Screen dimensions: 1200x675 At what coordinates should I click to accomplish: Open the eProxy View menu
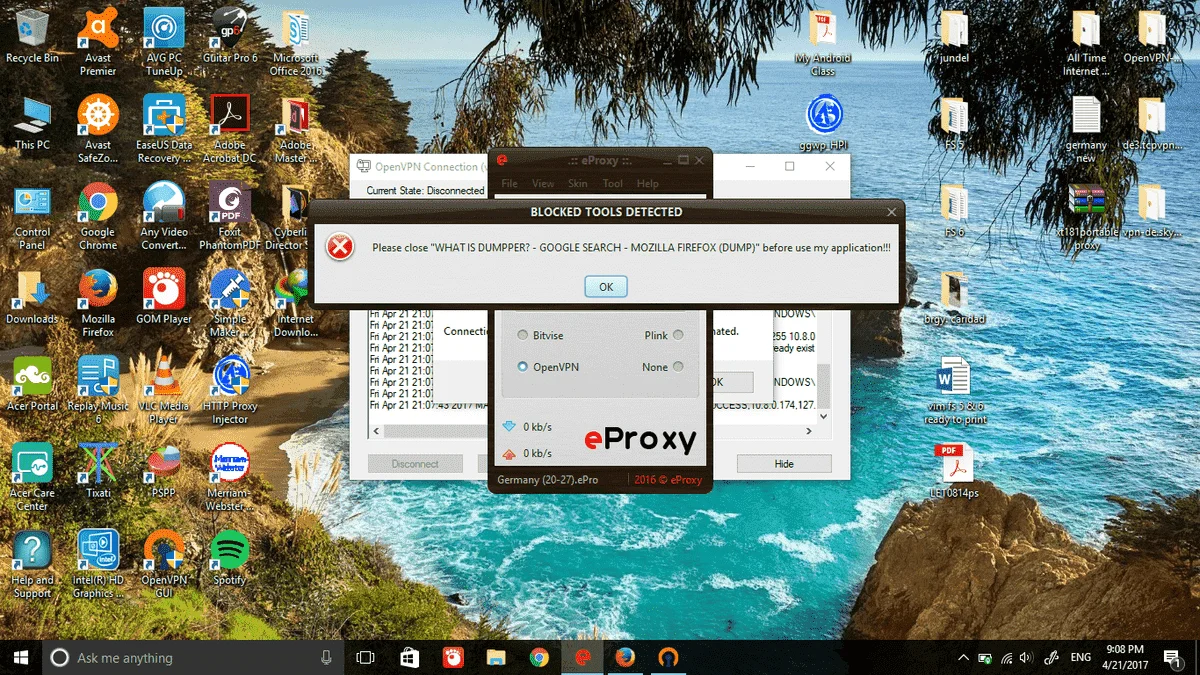click(543, 184)
